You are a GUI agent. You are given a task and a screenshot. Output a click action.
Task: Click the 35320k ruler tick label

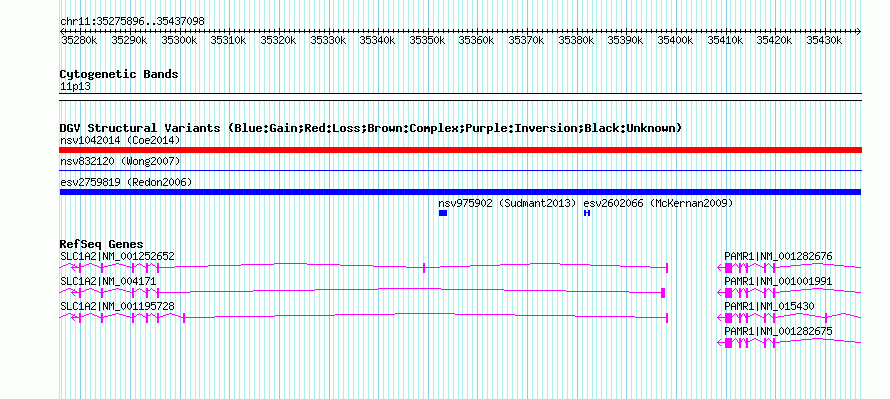[278, 40]
